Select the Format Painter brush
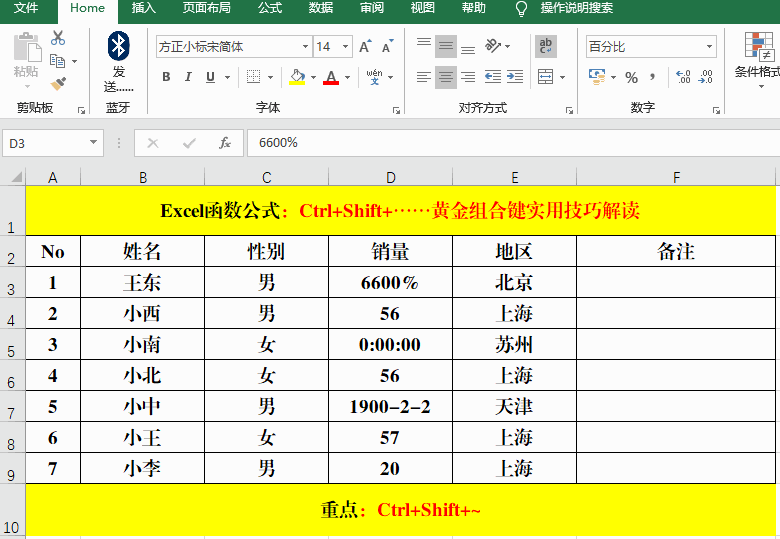Image resolution: width=780 pixels, height=539 pixels. (58, 83)
